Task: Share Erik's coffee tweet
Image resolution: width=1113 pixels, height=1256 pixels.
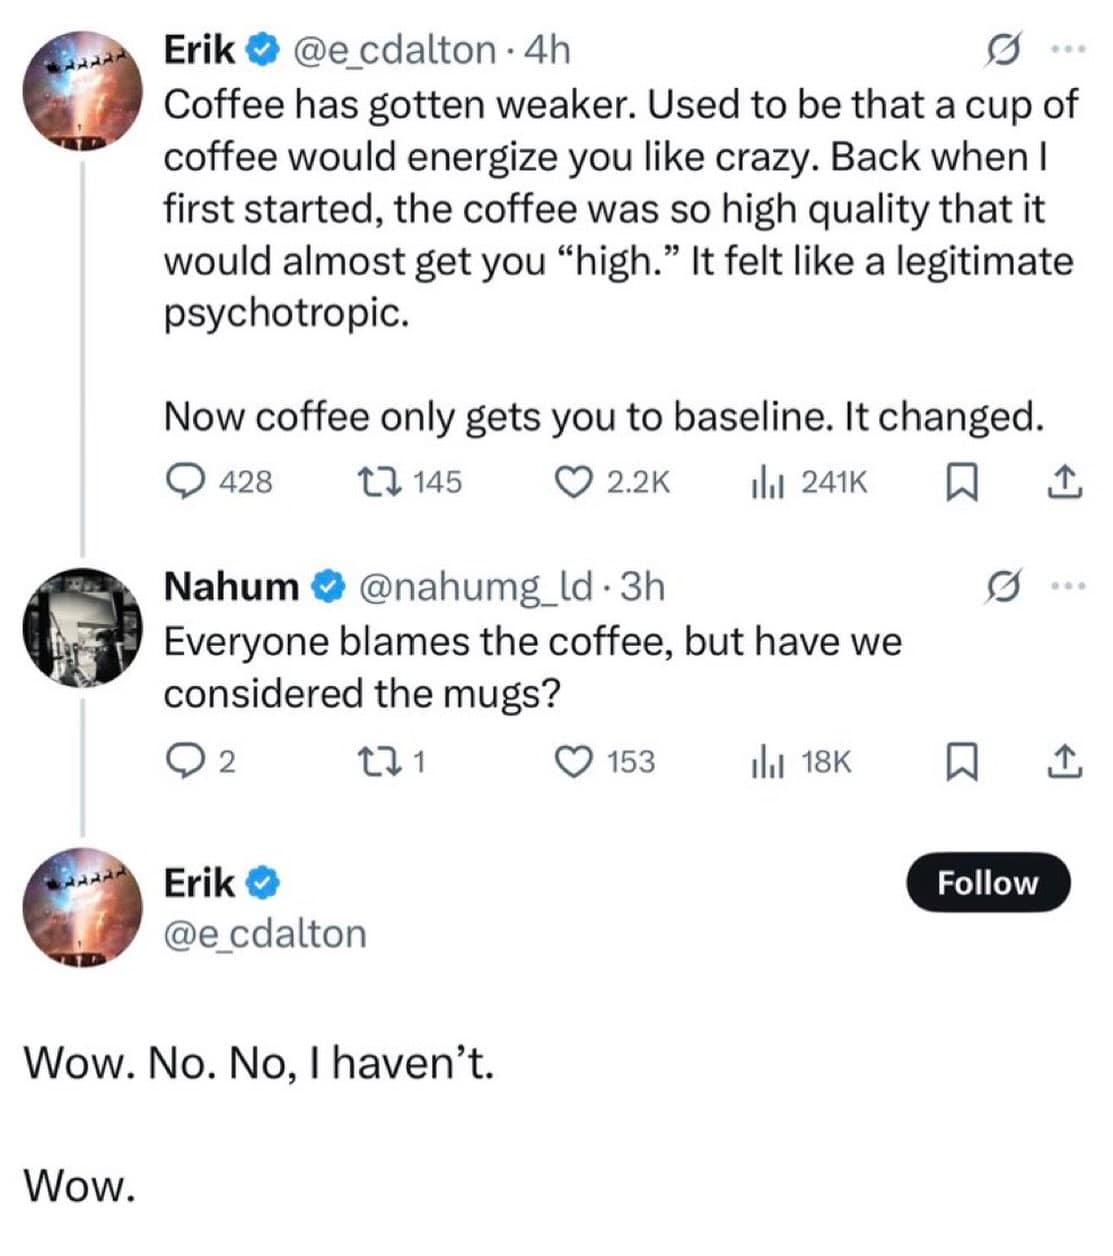Action: 1065,482
